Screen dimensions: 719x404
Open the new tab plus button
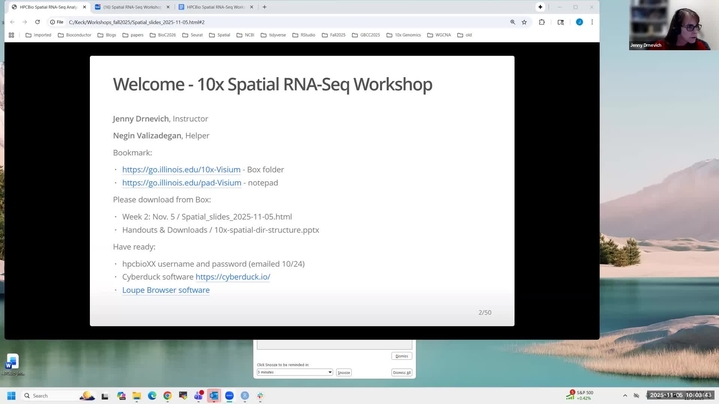click(264, 7)
